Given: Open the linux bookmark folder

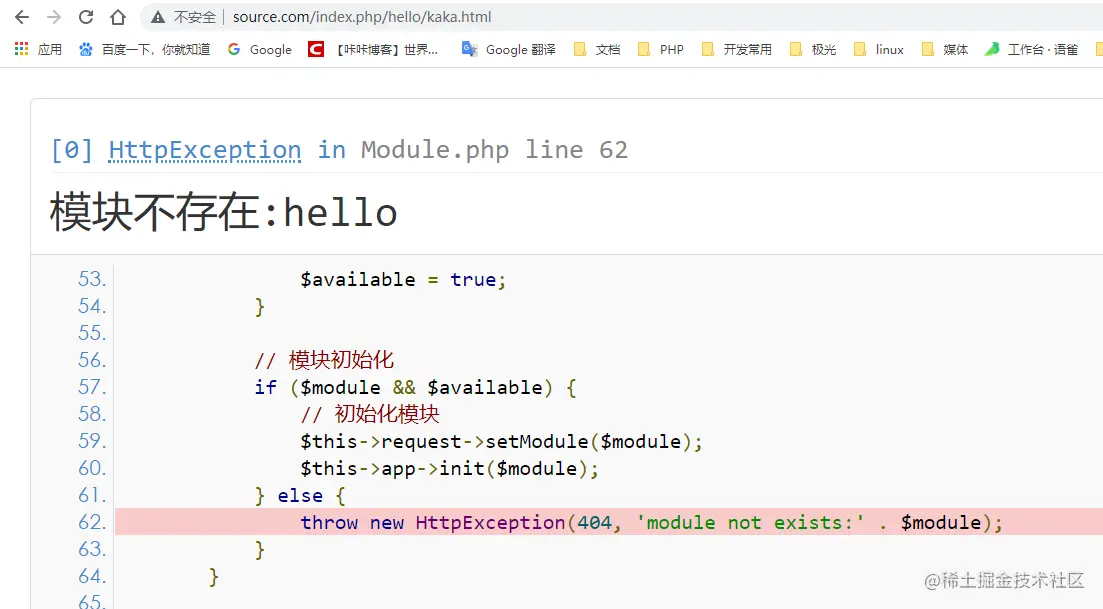Looking at the screenshot, I should 879,49.
